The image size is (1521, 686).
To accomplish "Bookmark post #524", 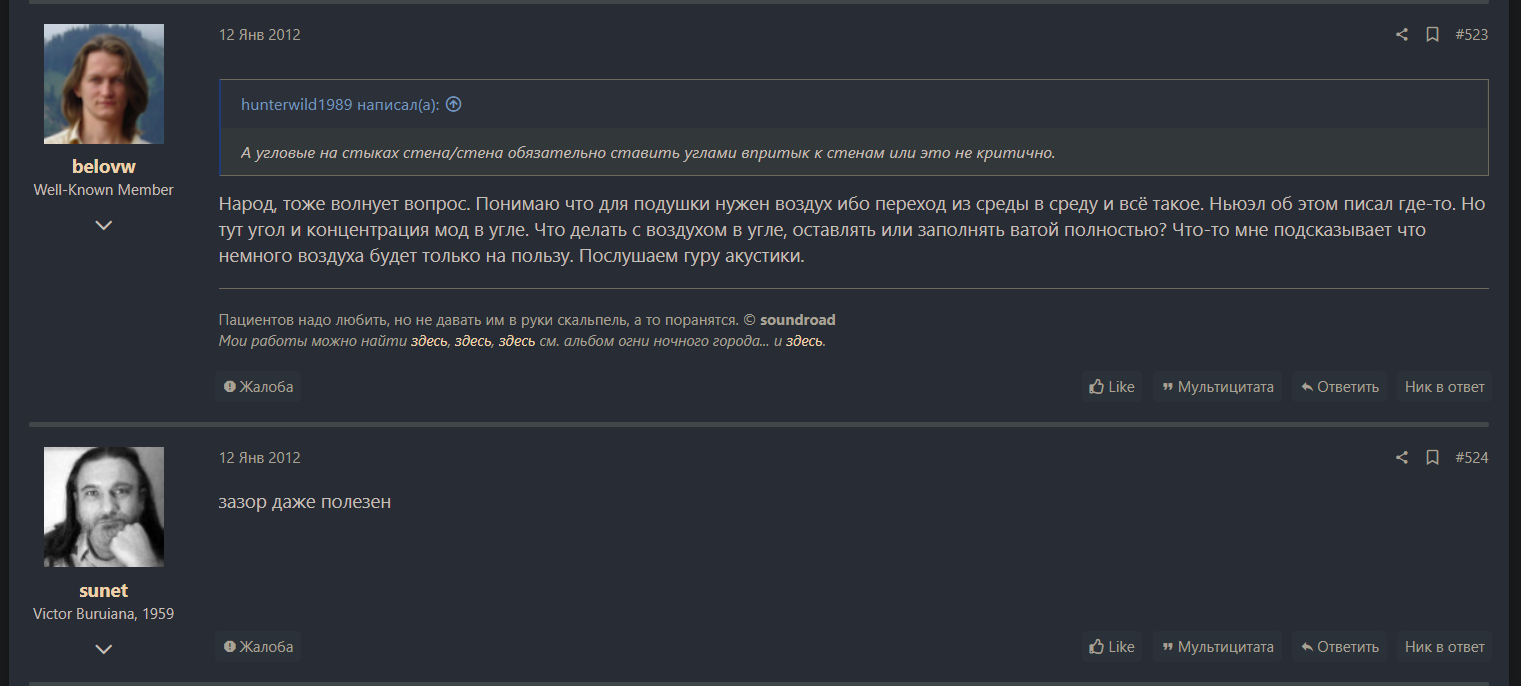I will click(x=1432, y=458).
